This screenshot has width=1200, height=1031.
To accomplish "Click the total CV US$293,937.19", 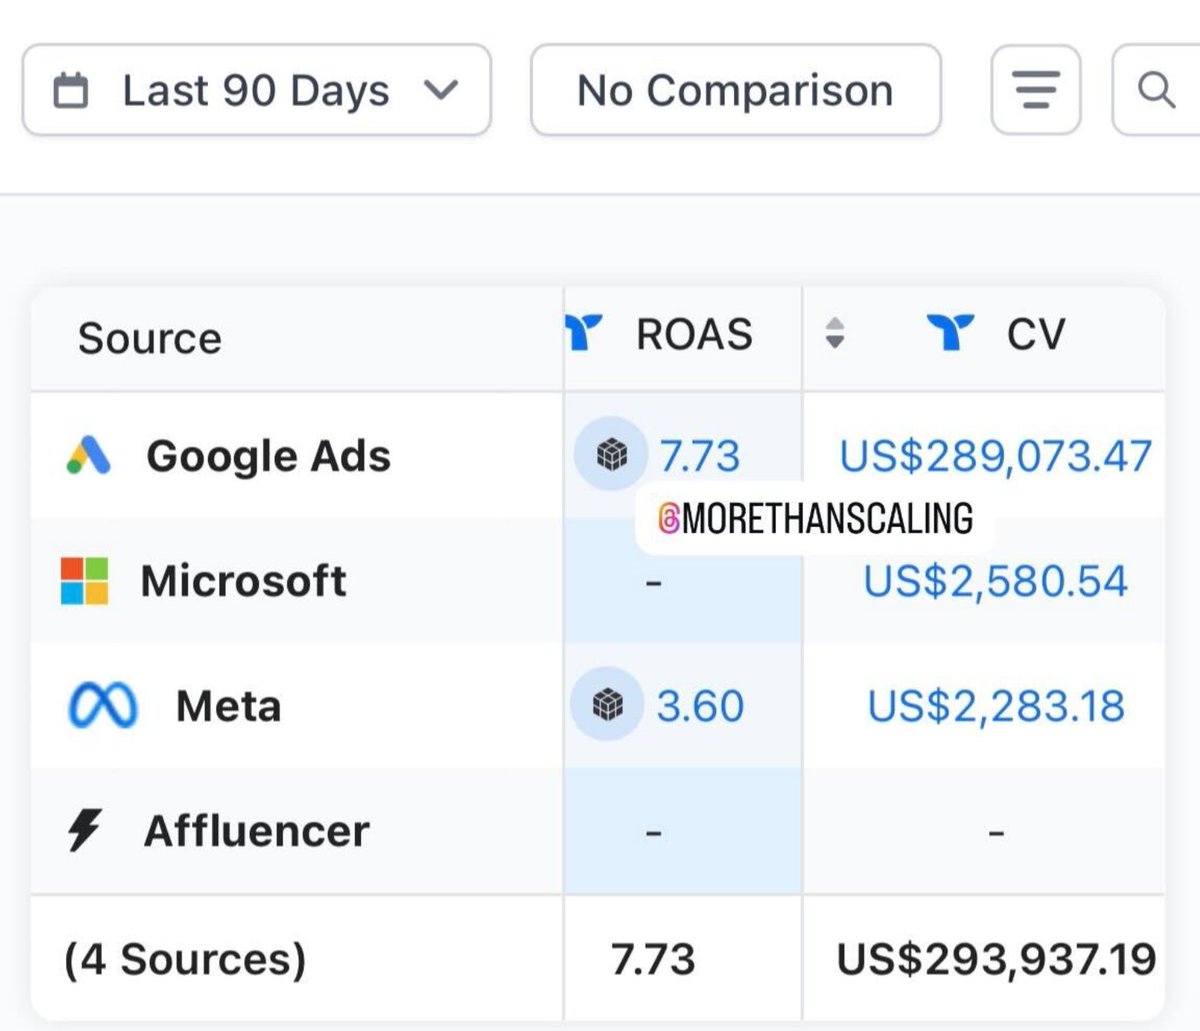I will click(996, 959).
